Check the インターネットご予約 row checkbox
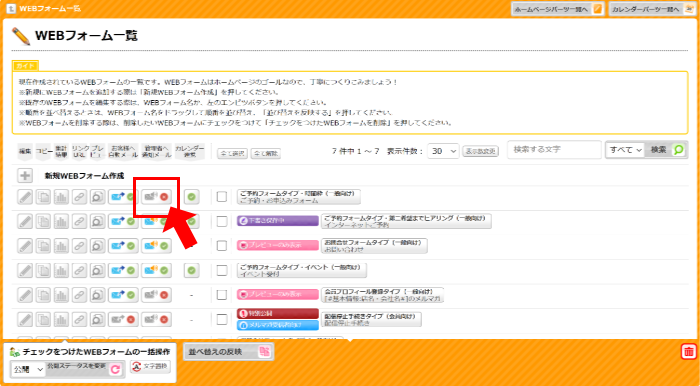 point(222,221)
